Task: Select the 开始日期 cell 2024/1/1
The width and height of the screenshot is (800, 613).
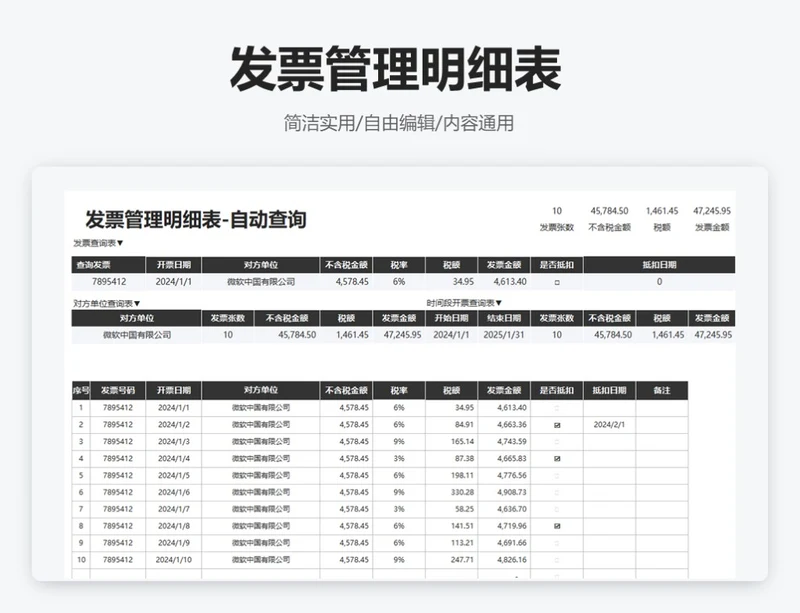Action: [451, 335]
